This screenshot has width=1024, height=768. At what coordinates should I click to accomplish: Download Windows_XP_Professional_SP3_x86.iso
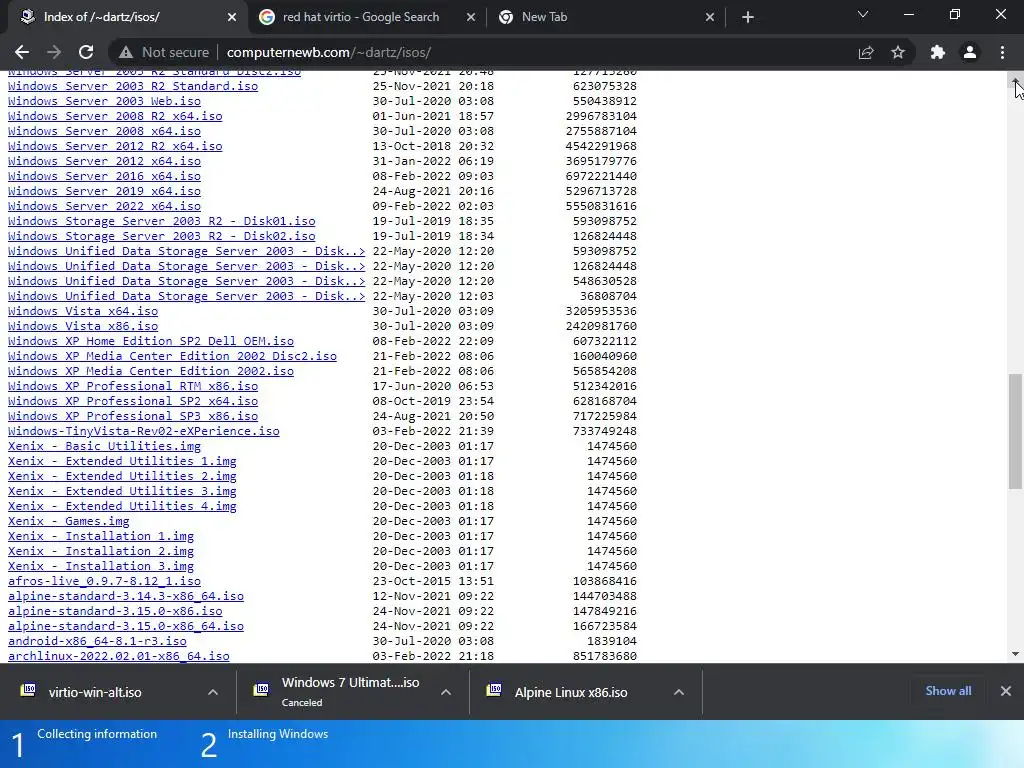[x=133, y=417]
